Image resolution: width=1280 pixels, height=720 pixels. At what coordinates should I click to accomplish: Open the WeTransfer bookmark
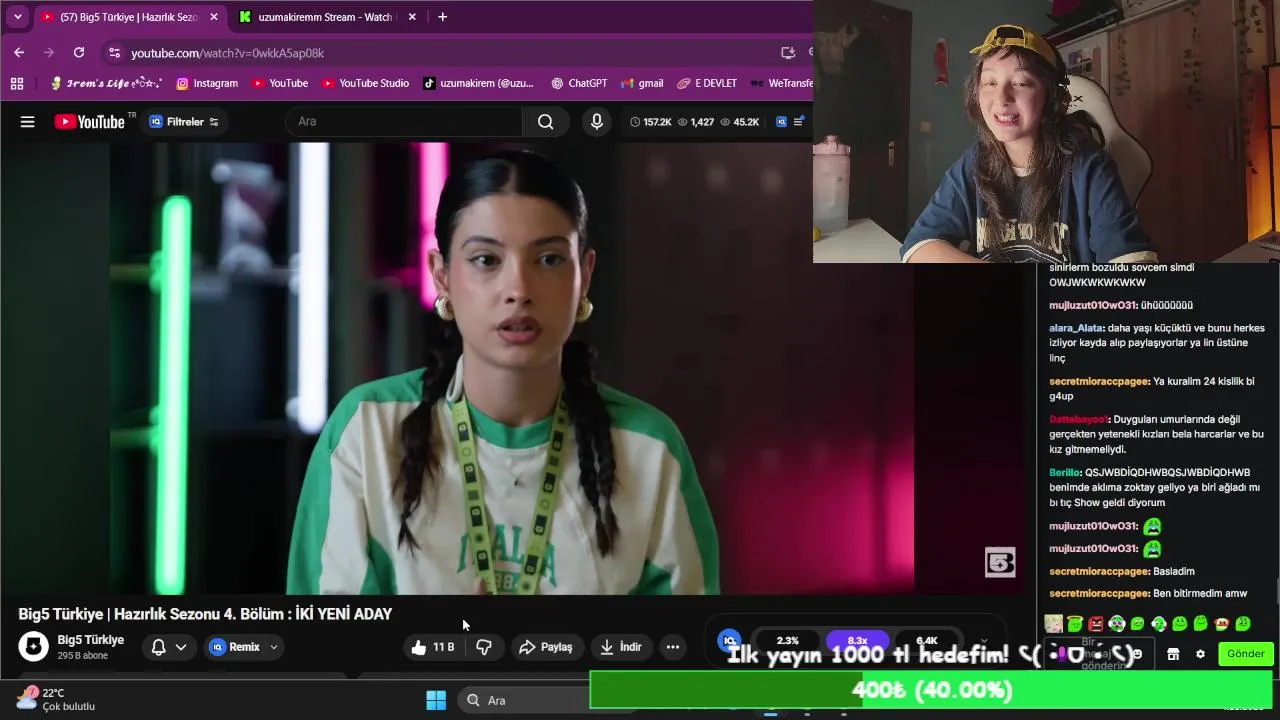pos(781,83)
